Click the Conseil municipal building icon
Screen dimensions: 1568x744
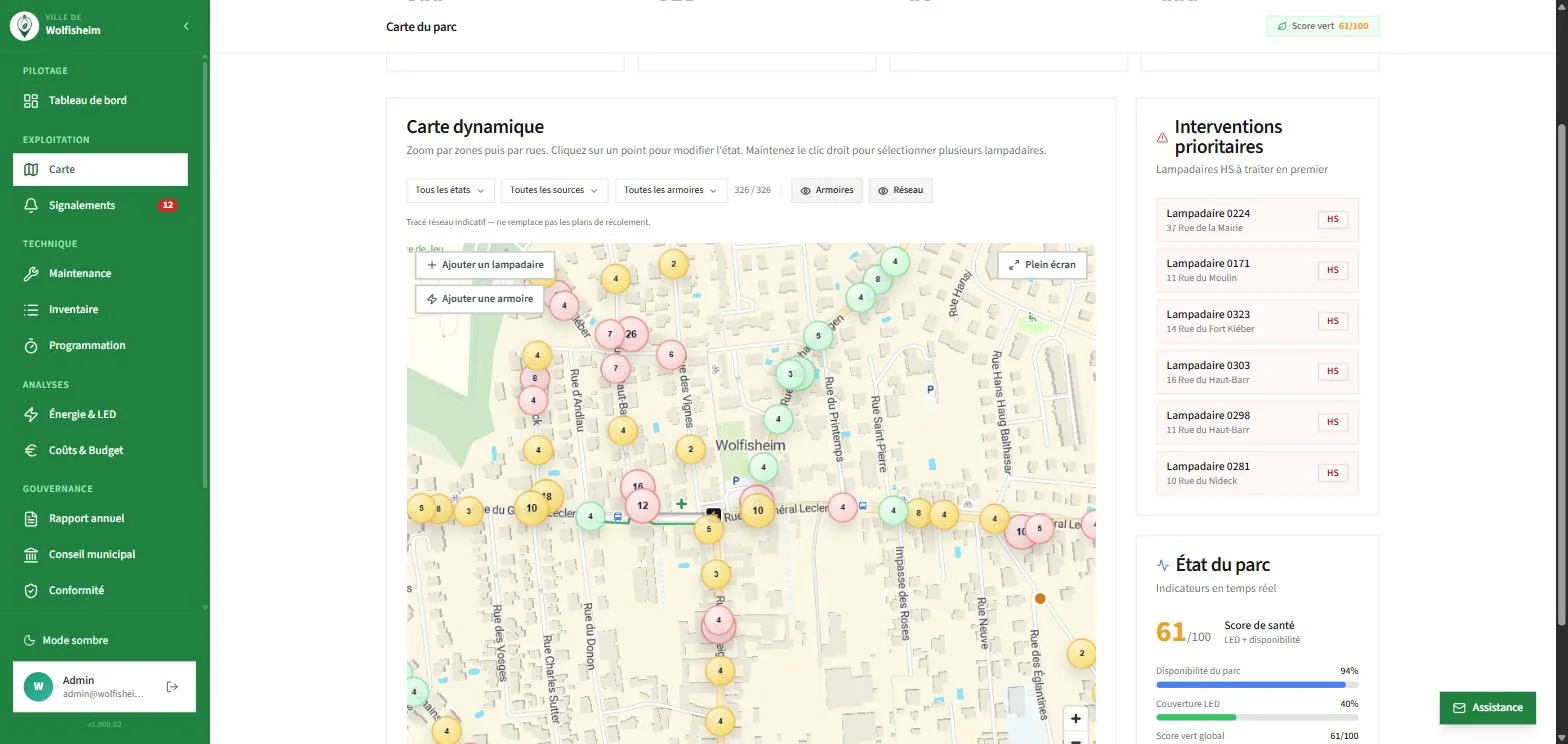pyautogui.click(x=31, y=555)
